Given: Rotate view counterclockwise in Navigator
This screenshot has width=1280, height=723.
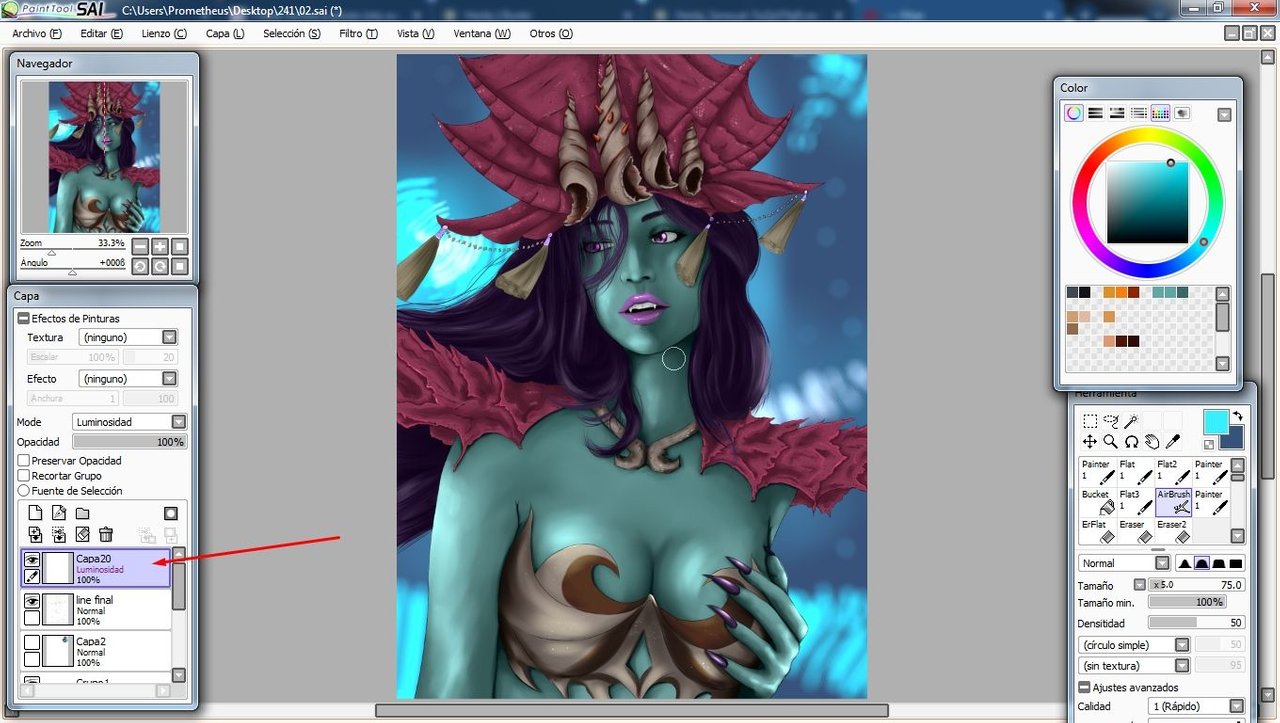Looking at the screenshot, I should (x=140, y=266).
